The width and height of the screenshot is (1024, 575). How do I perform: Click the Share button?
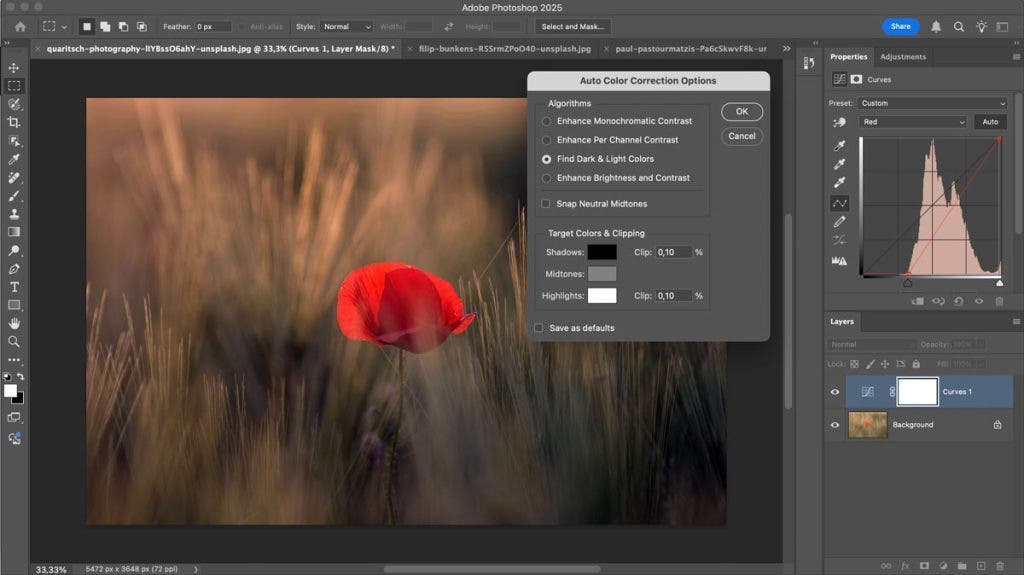900,27
